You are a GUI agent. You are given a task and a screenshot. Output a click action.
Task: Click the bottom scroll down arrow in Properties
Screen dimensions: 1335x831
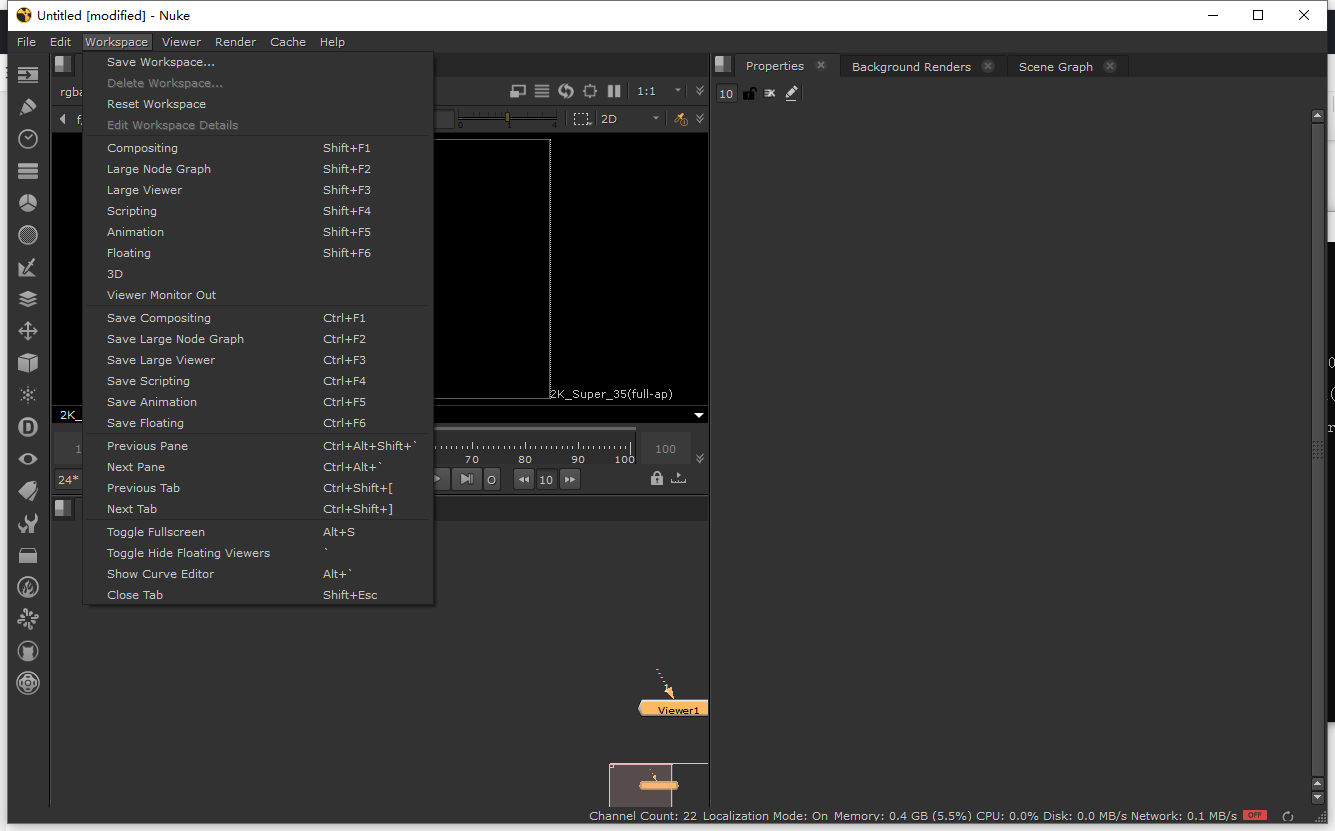click(x=1318, y=797)
